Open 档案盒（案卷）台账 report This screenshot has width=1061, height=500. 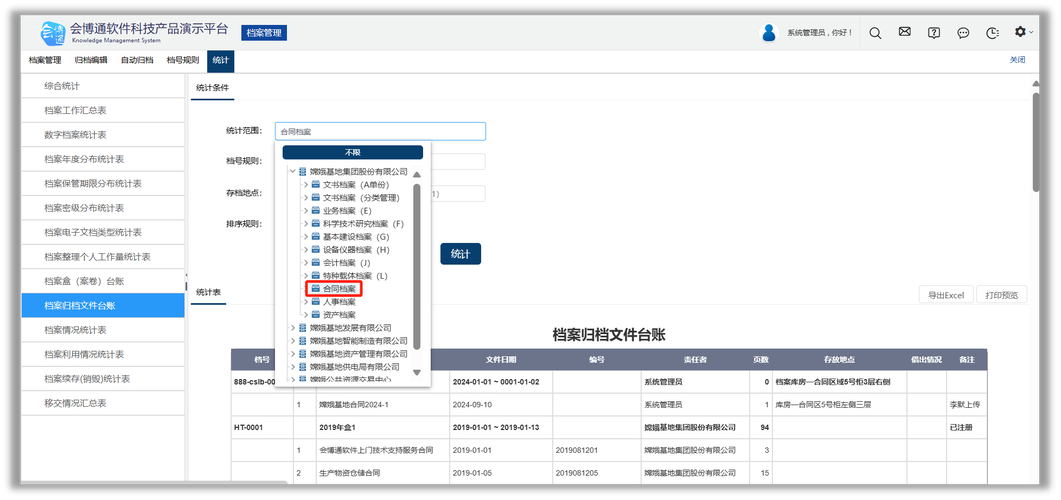[x=103, y=281]
